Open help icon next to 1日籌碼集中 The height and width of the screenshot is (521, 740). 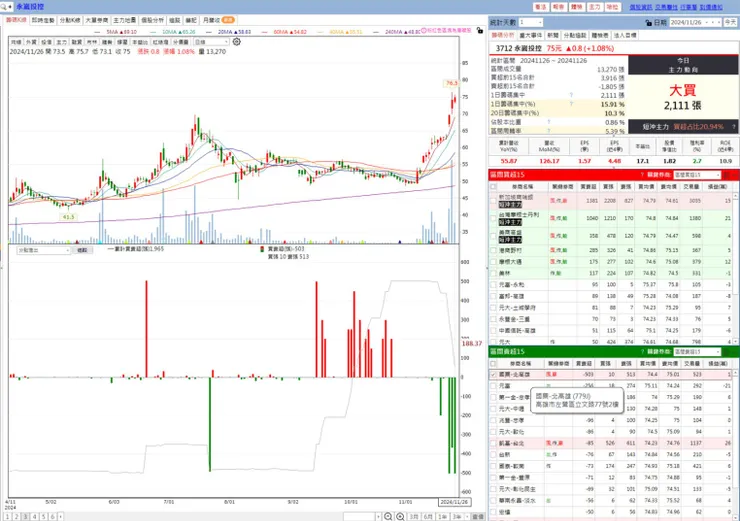pos(571,95)
